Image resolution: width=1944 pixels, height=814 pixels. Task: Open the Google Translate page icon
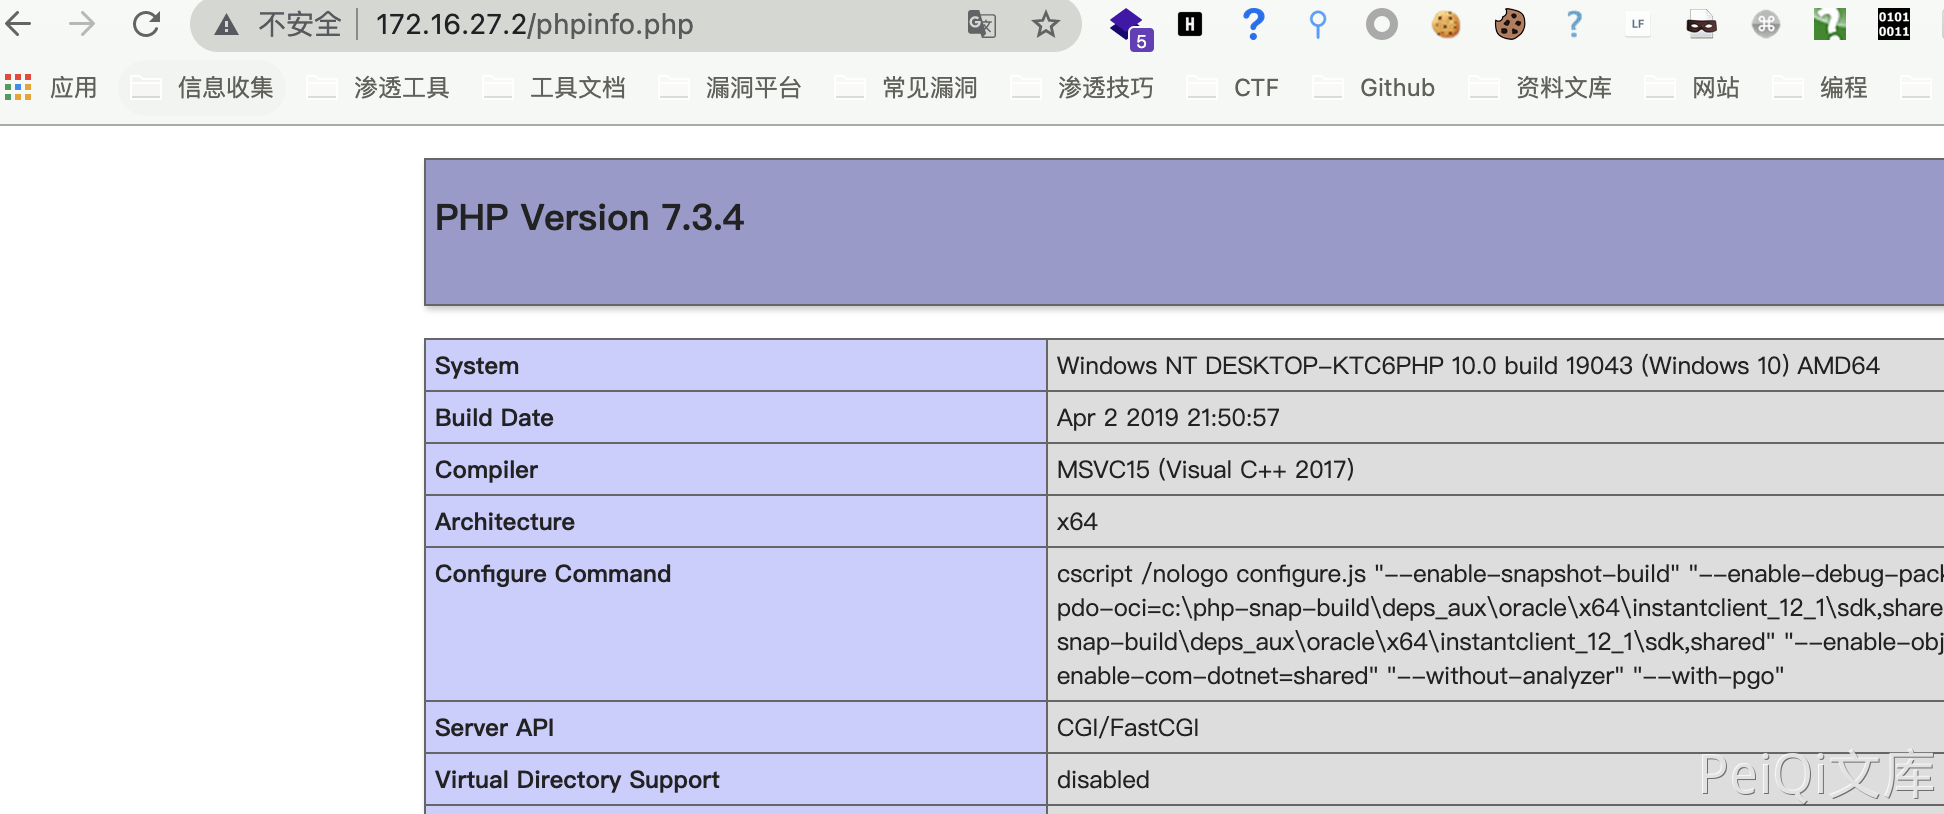click(x=981, y=24)
